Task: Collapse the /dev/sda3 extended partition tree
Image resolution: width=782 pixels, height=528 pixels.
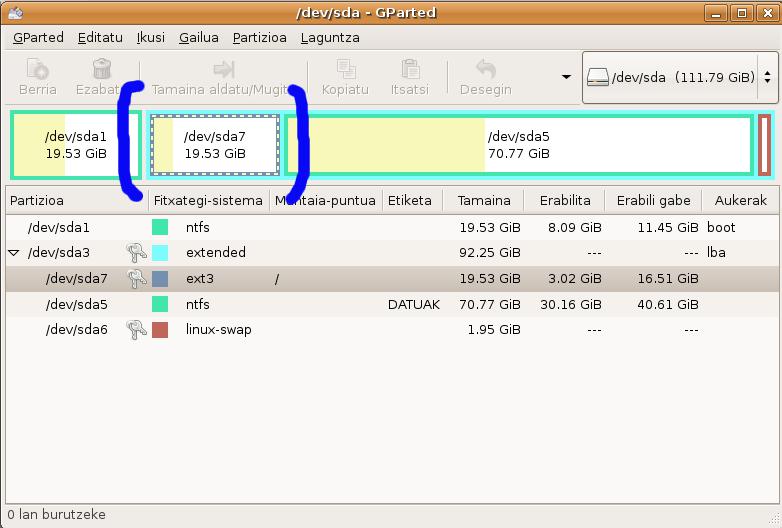Action: point(14,253)
